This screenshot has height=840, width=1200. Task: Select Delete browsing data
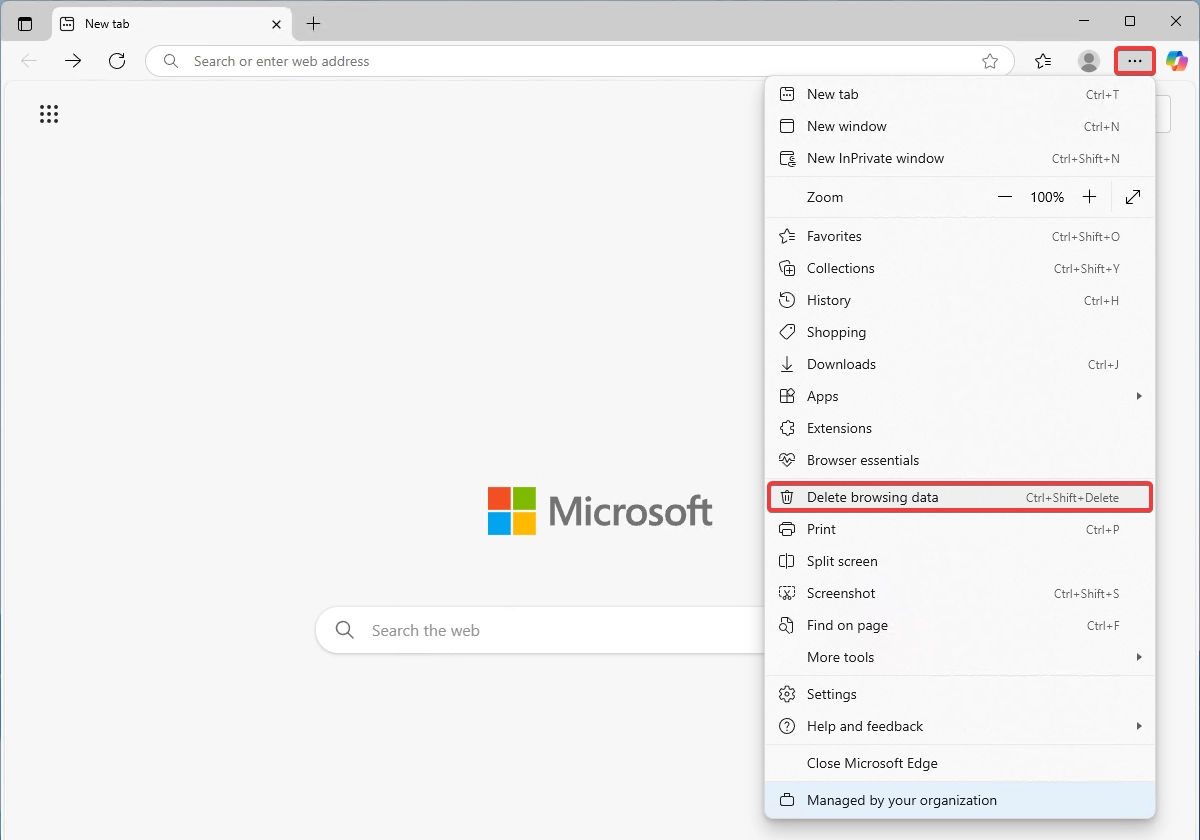(x=960, y=497)
